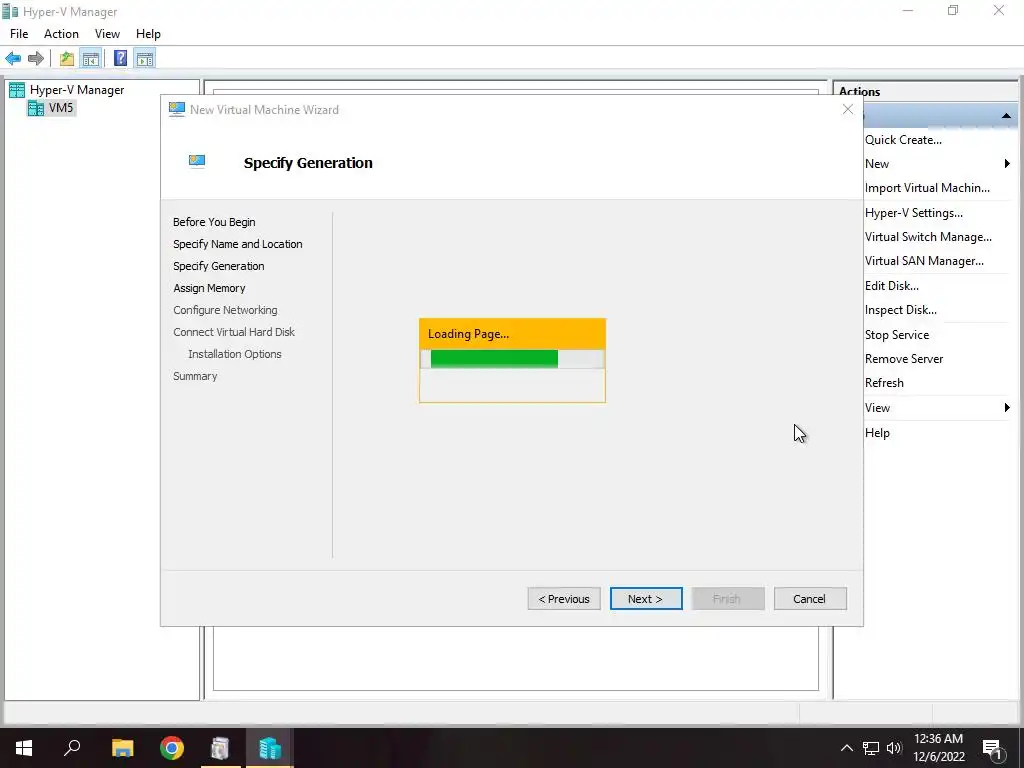Click Help in Actions pane

pos(877,433)
